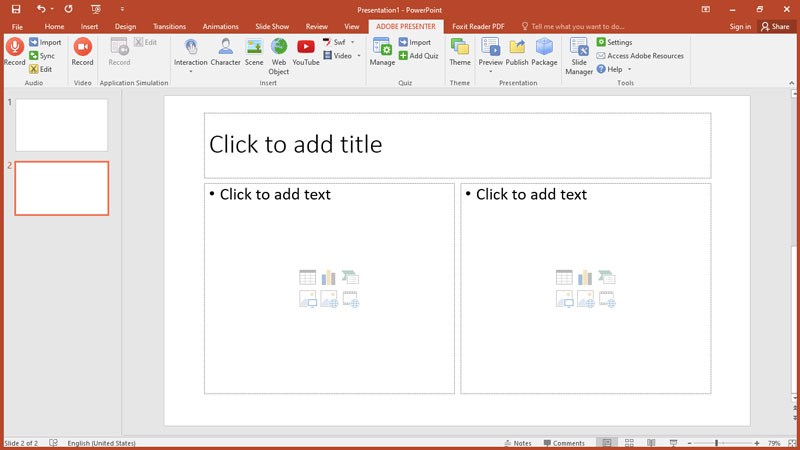The height and width of the screenshot is (450, 800).
Task: Save the presentation from Quick Access toolbar
Action: coord(16,9)
